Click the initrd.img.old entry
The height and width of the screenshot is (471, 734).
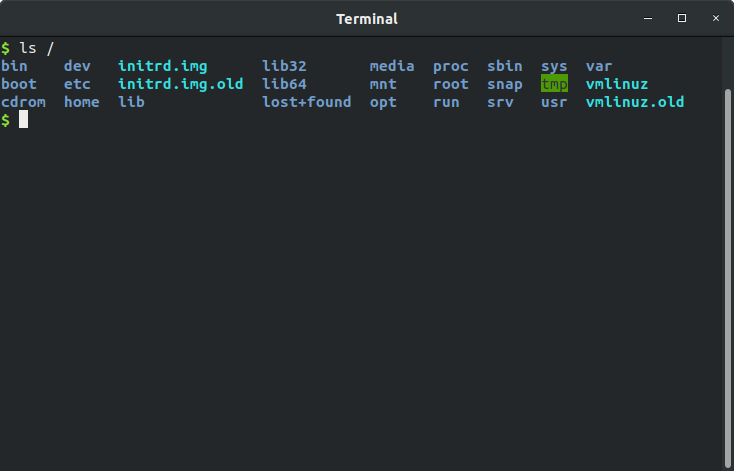180,84
